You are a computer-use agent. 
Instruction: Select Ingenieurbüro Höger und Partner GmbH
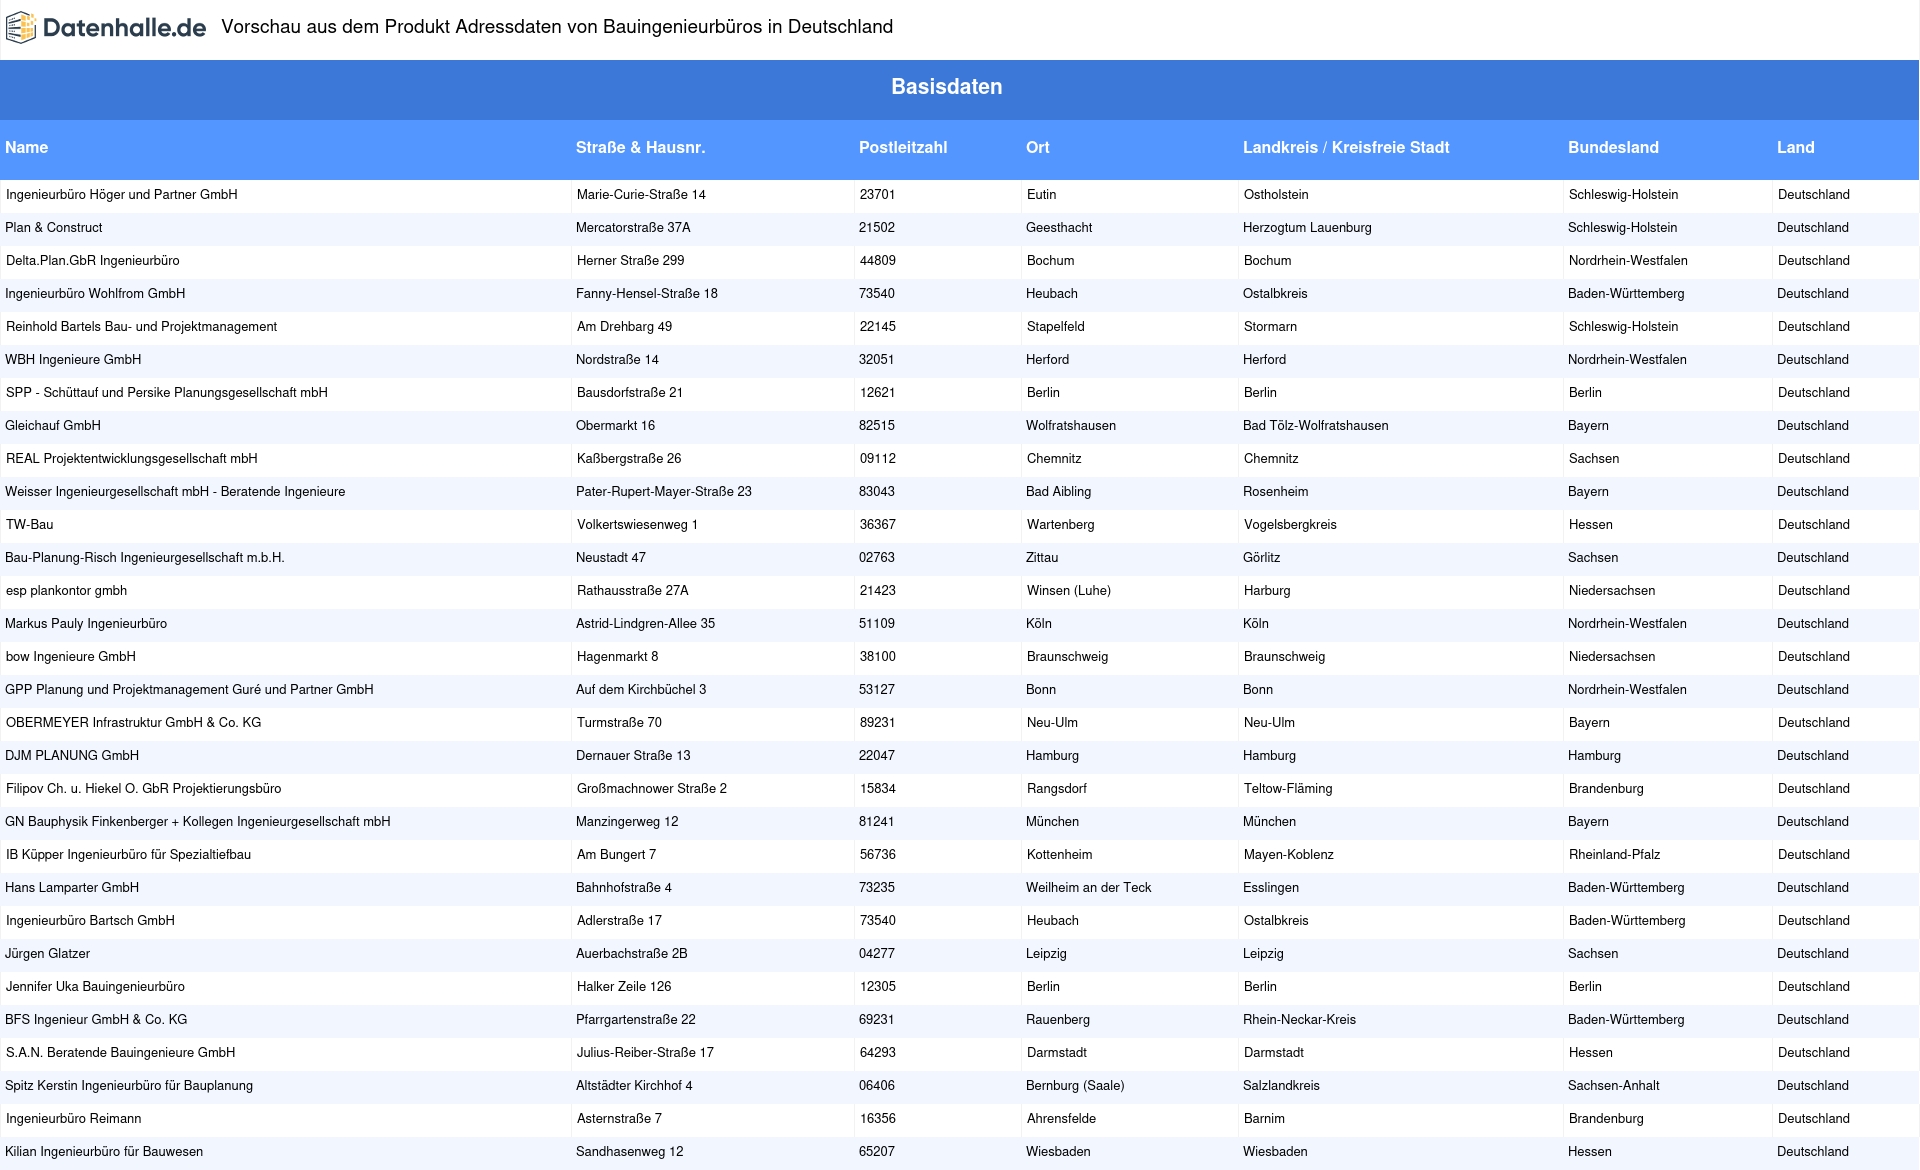tap(122, 195)
